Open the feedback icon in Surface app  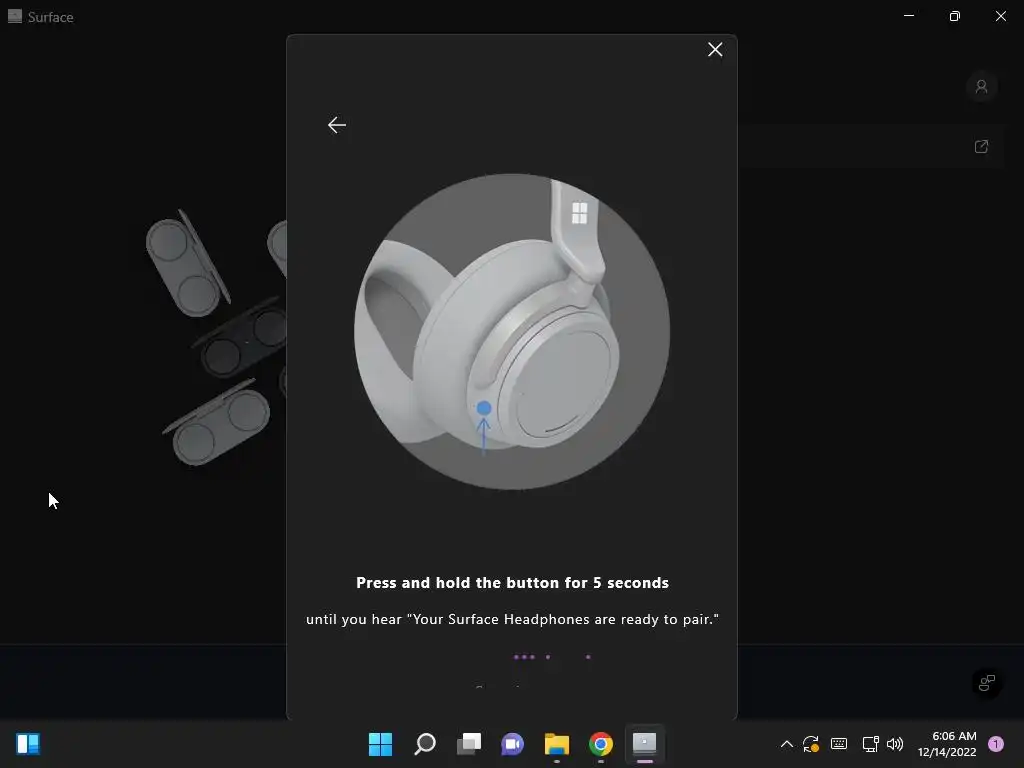point(987,683)
